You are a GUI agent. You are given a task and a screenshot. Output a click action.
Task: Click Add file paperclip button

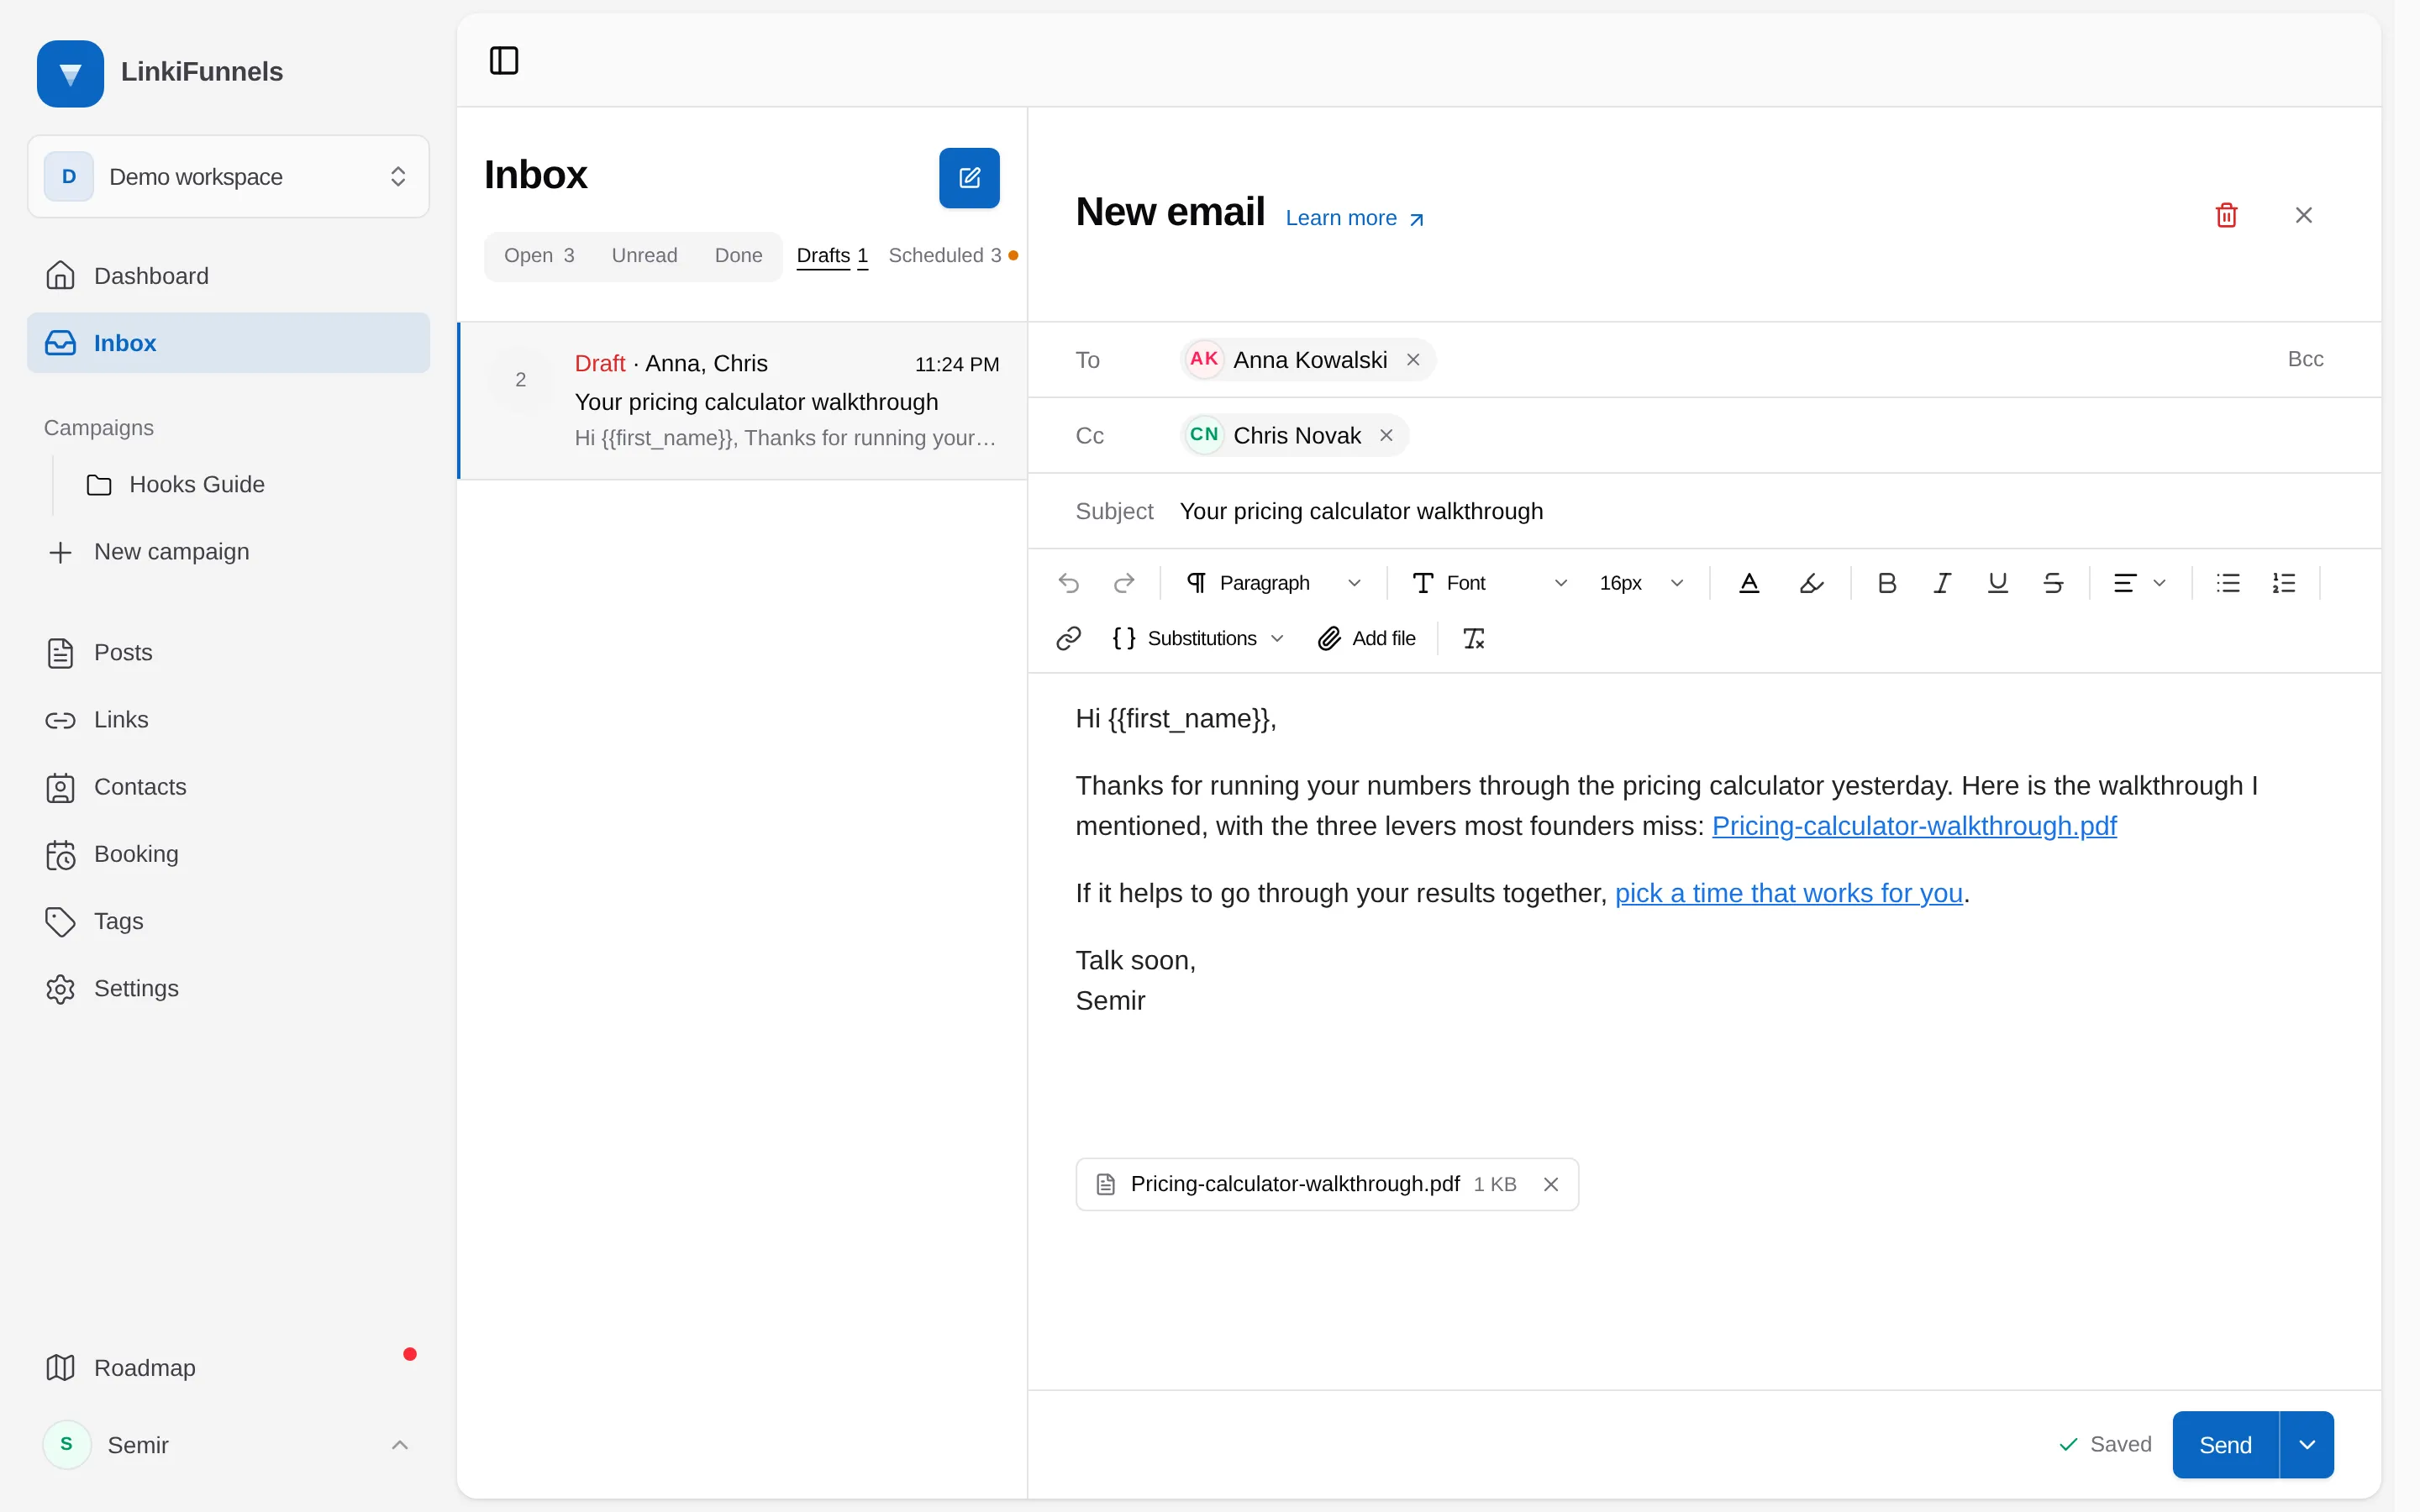pos(1367,638)
